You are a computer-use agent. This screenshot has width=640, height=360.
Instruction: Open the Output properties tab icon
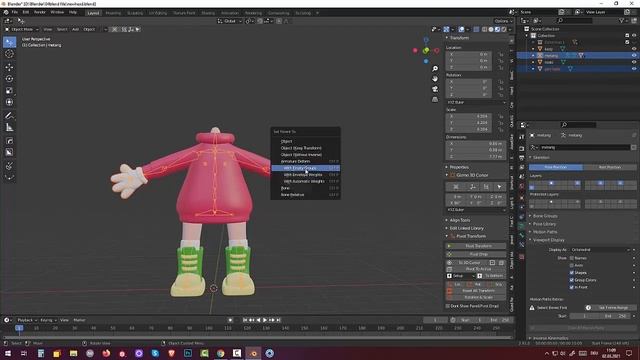[x=522, y=158]
